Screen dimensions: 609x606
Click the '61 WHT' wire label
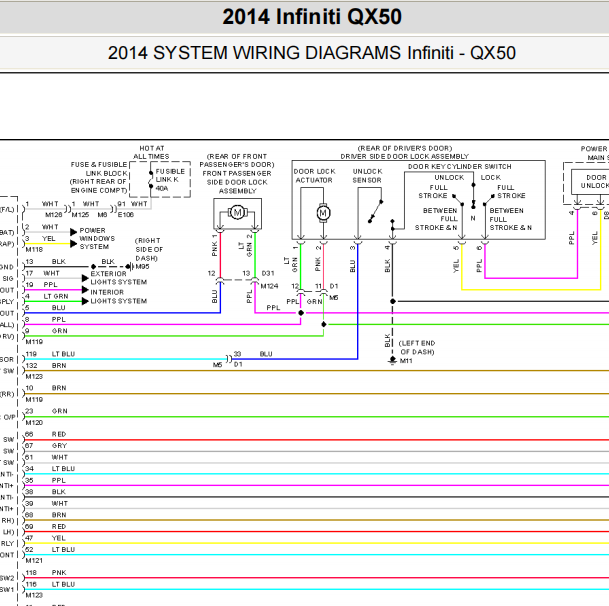tap(47, 457)
